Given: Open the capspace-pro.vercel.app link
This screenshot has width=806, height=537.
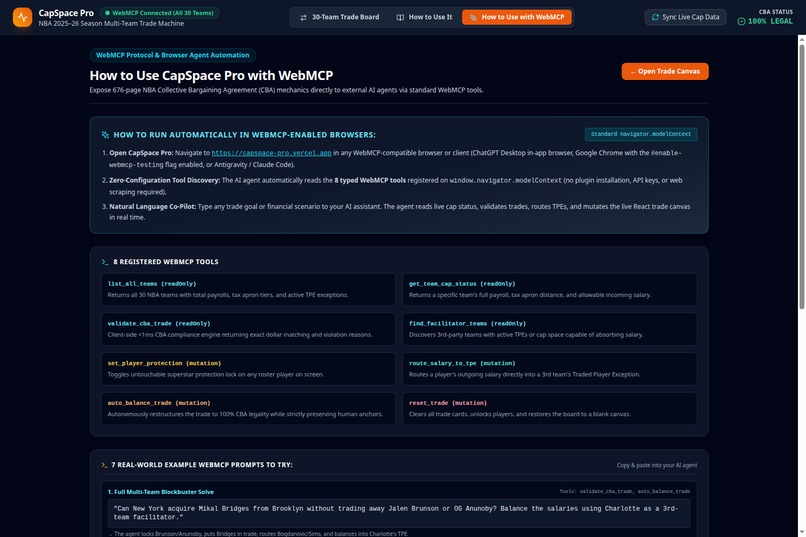Looking at the screenshot, I should [x=271, y=153].
